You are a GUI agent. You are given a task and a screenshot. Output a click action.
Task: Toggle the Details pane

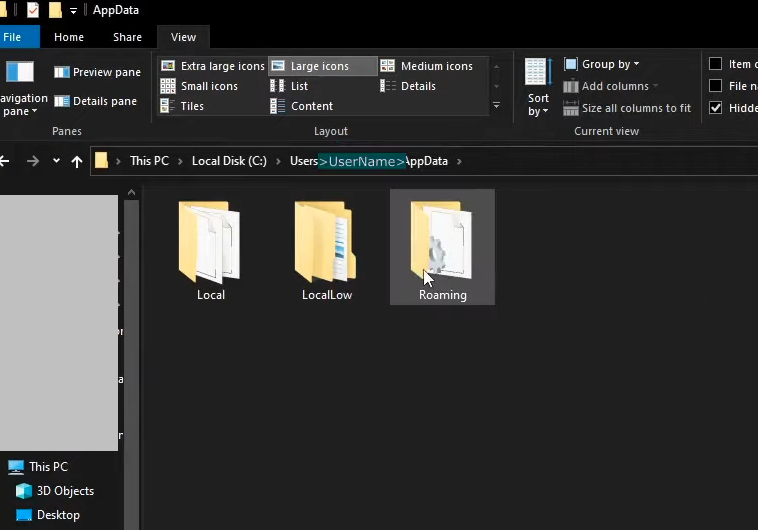[95, 101]
